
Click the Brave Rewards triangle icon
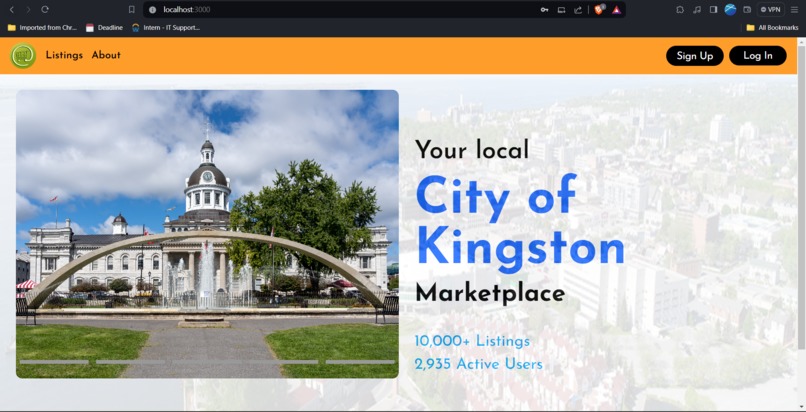click(x=616, y=9)
